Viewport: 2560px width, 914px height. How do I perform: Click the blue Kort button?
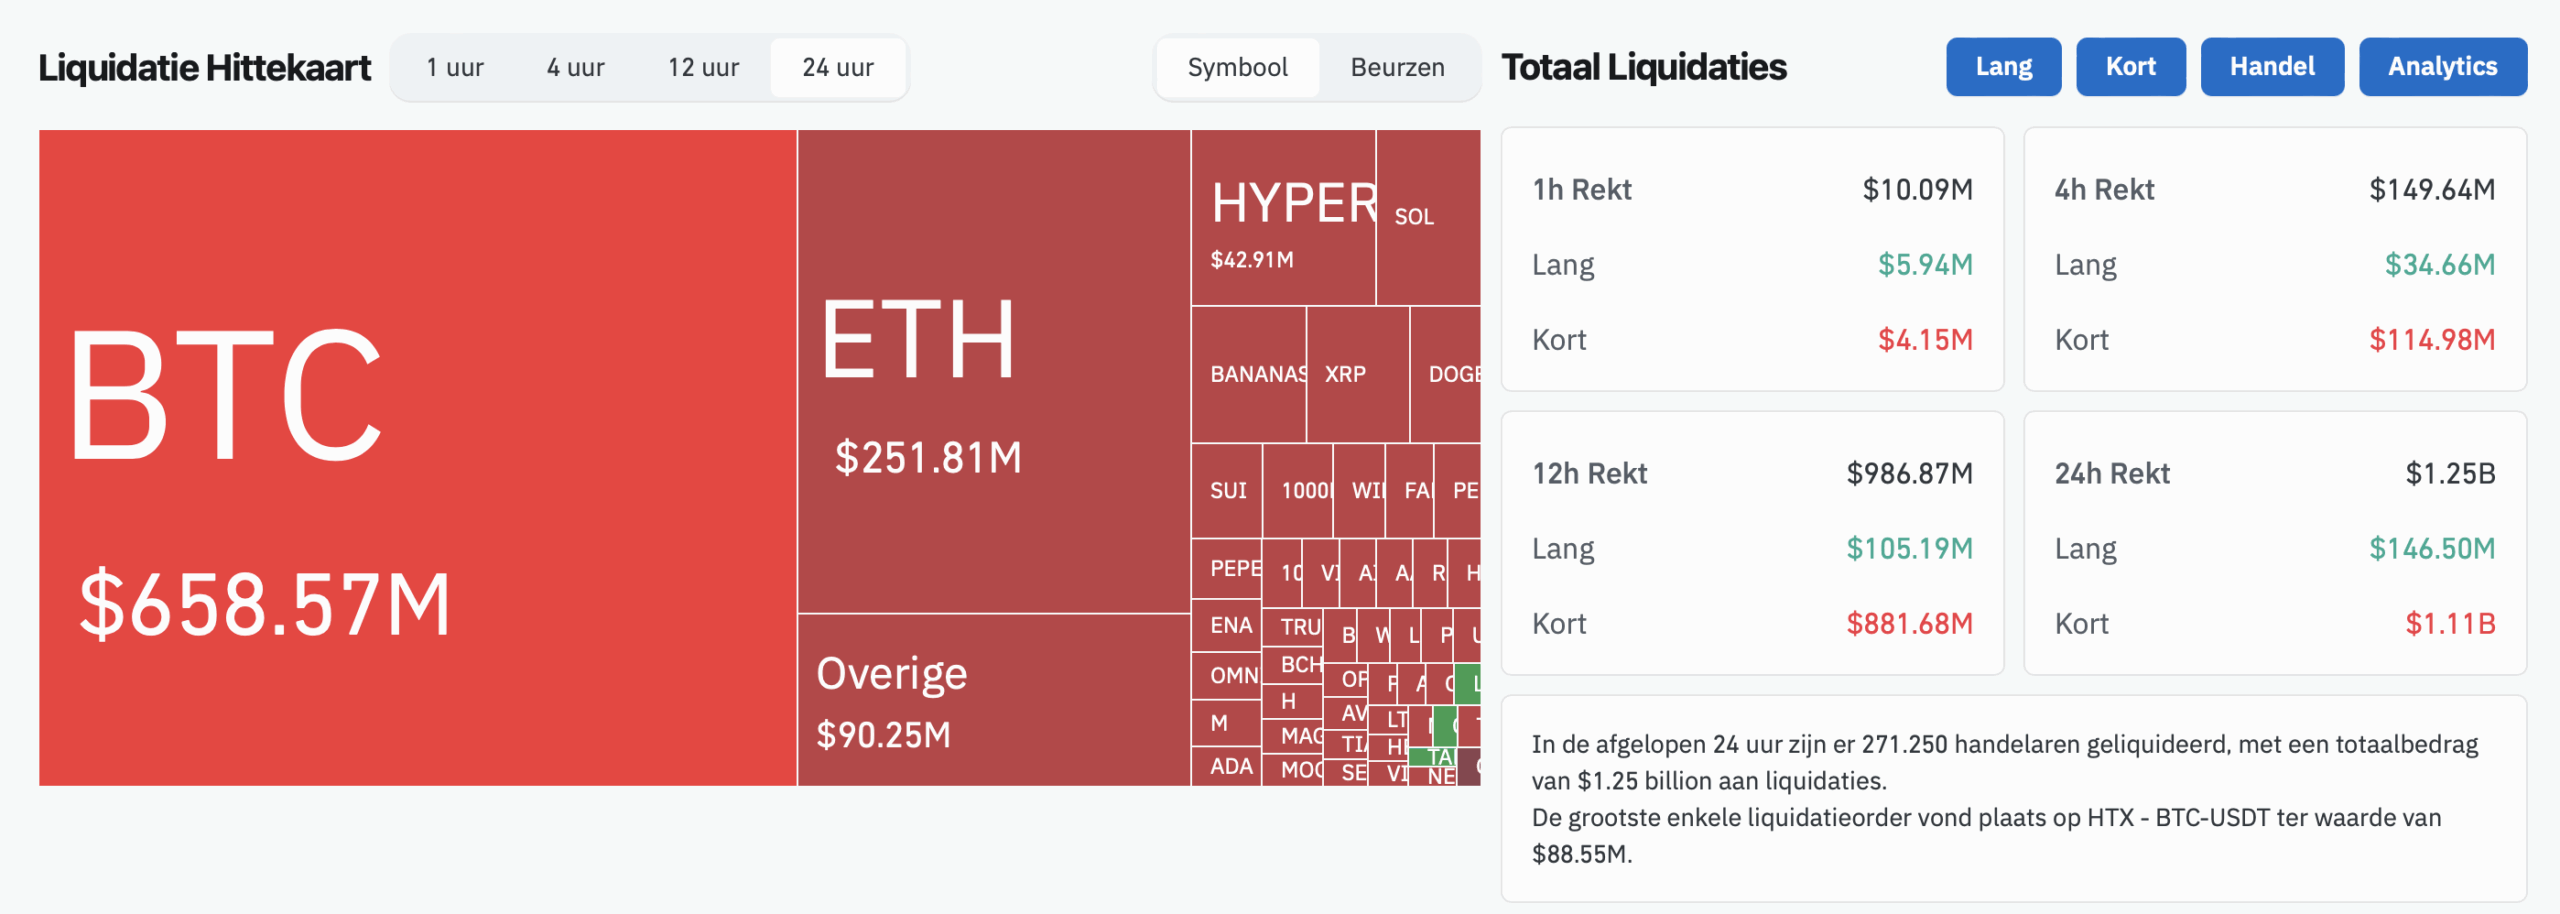2131,67
